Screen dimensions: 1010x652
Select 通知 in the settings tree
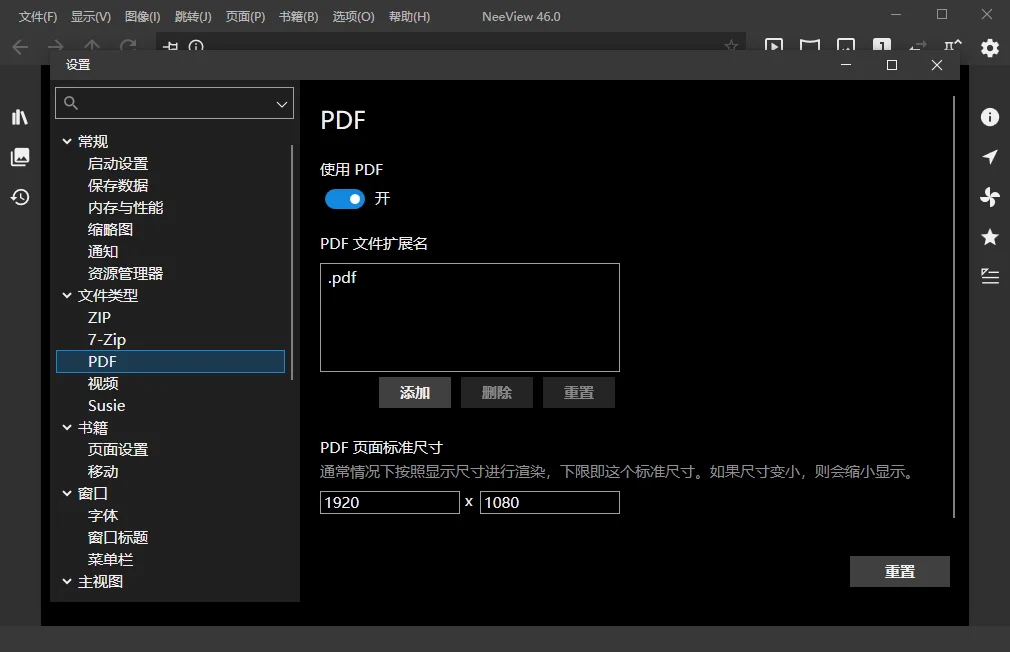tap(103, 251)
